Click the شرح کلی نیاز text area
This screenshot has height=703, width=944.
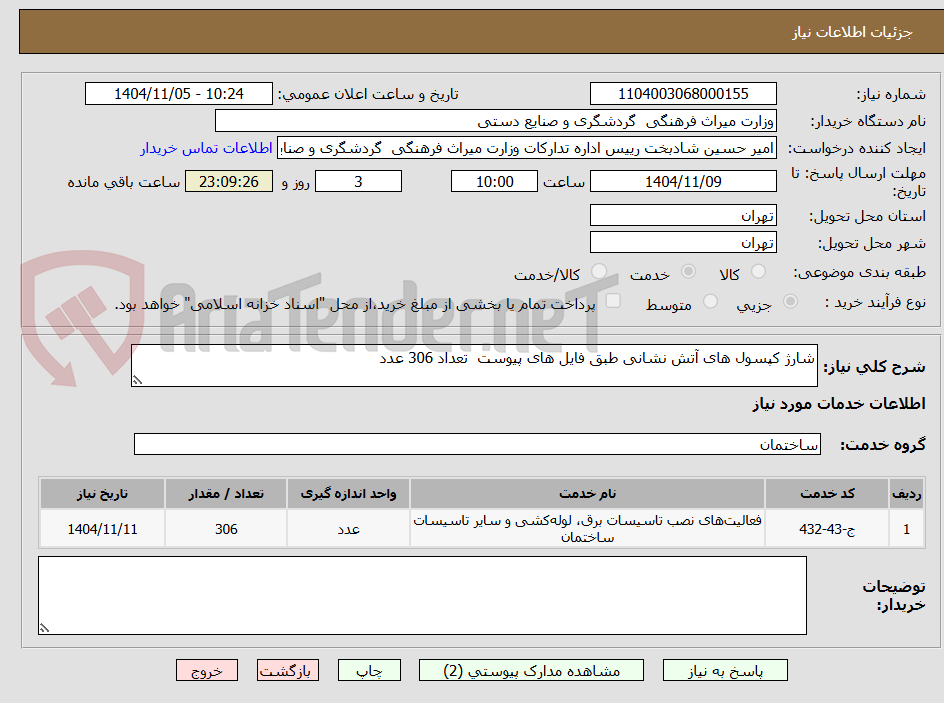tap(474, 365)
